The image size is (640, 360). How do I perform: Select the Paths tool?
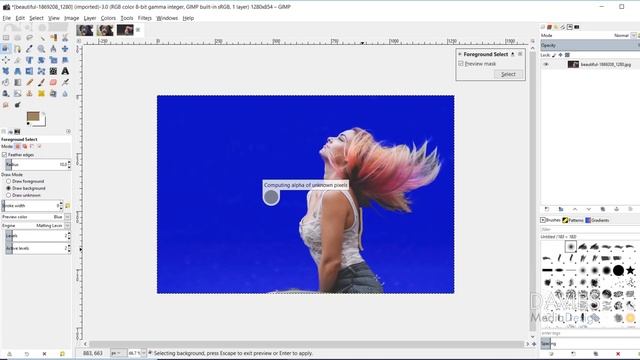coord(18,49)
